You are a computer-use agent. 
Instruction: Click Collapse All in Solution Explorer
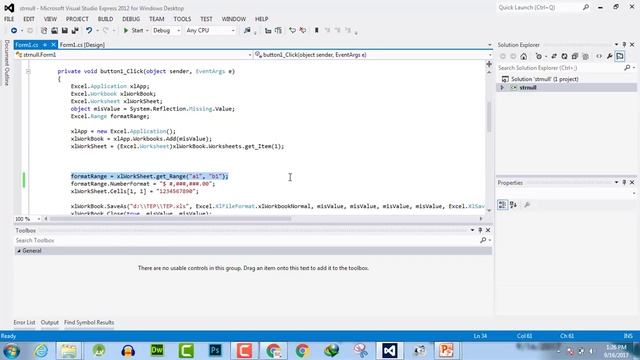(x=575, y=56)
